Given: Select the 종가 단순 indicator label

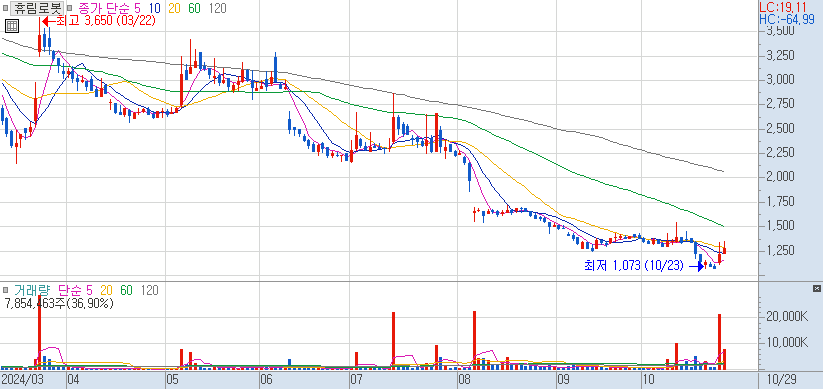Looking at the screenshot, I should click(105, 8).
